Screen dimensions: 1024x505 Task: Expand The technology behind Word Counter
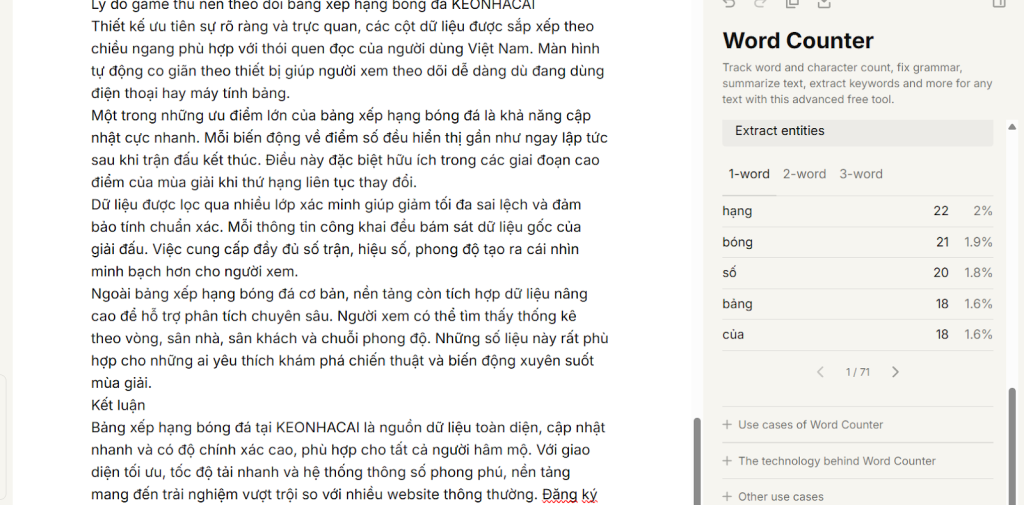click(x=836, y=461)
